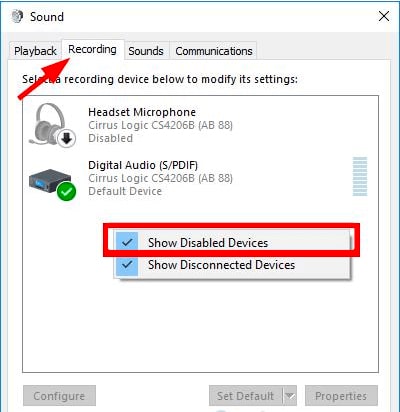Screen dimensions: 400x412
Task: Switch to the Playback tab
Action: coord(35,51)
